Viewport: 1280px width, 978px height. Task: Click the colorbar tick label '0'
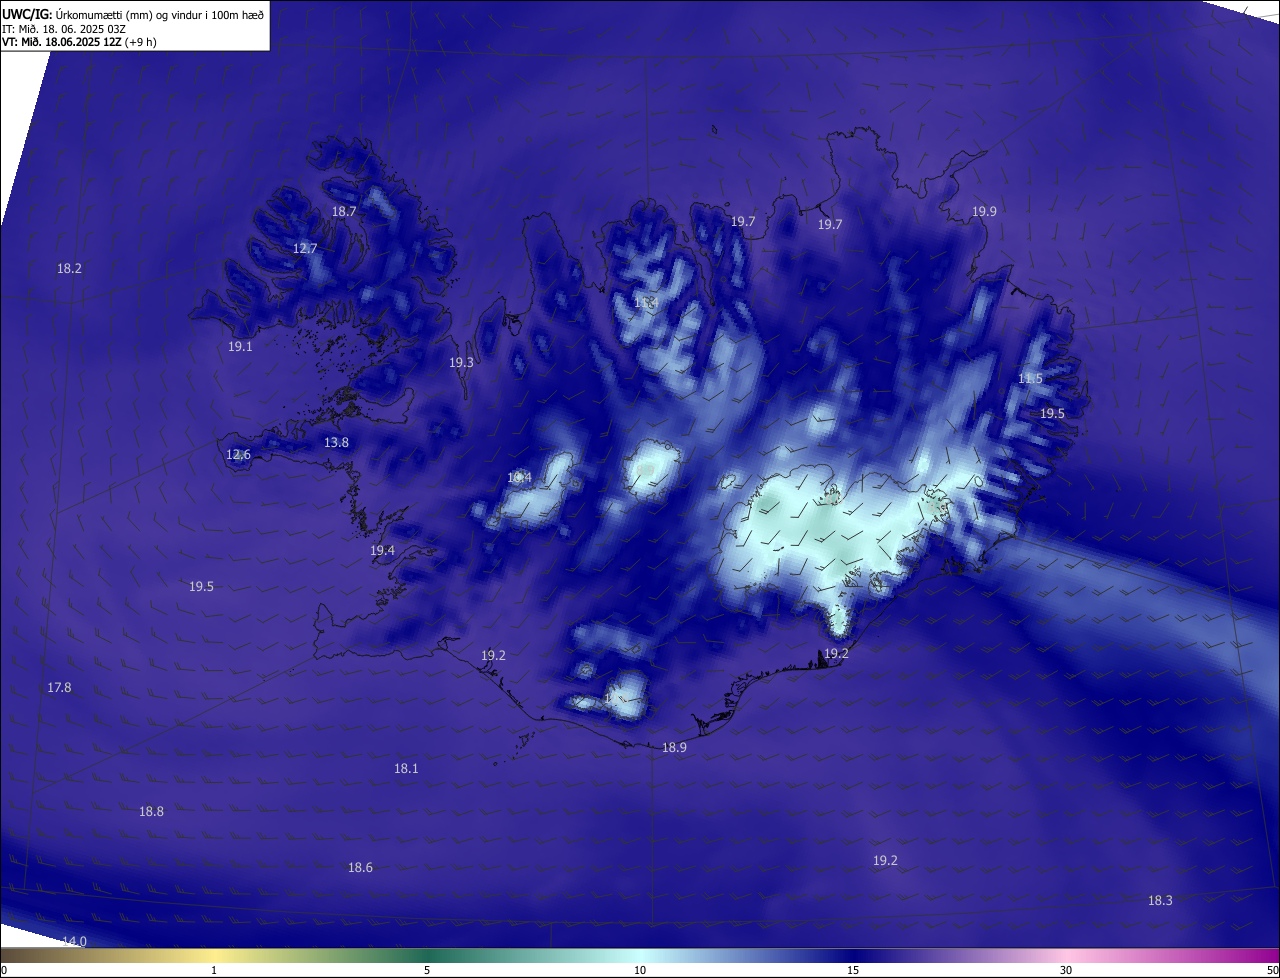[4, 970]
